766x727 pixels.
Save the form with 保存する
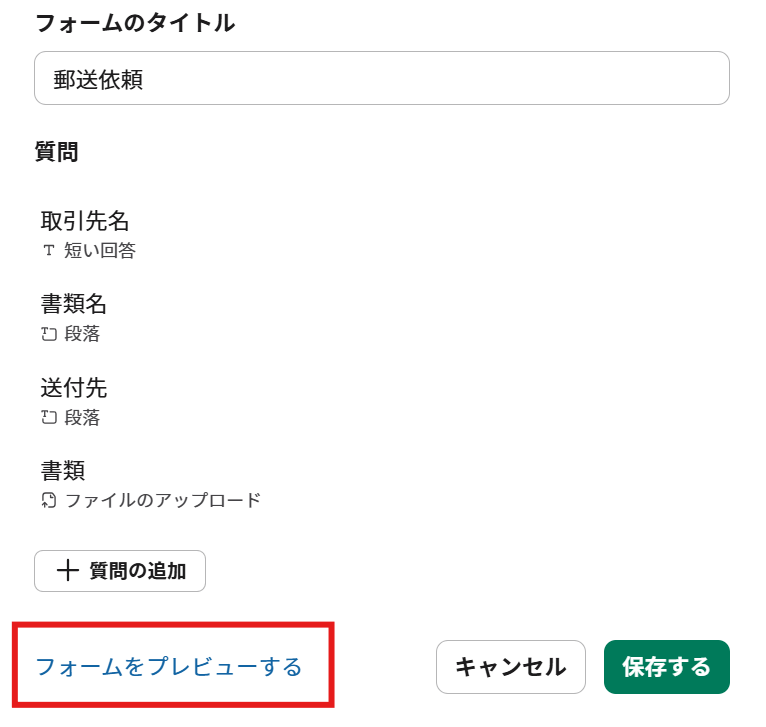(x=666, y=667)
